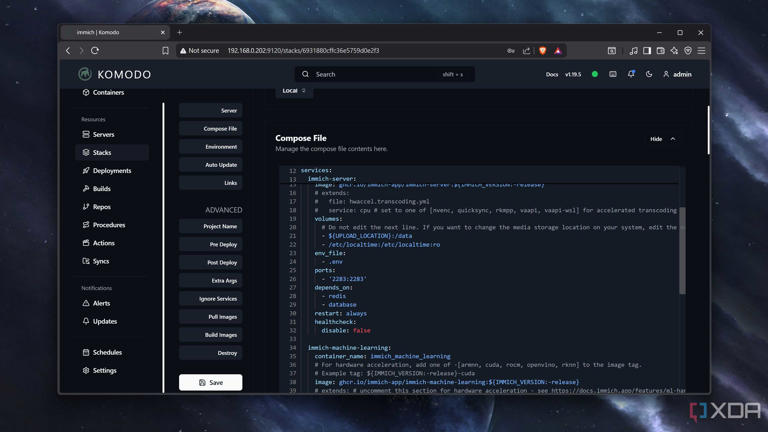Viewport: 768px width, 432px height.
Task: Navigate to Repos in the sidebar
Action: (x=101, y=207)
